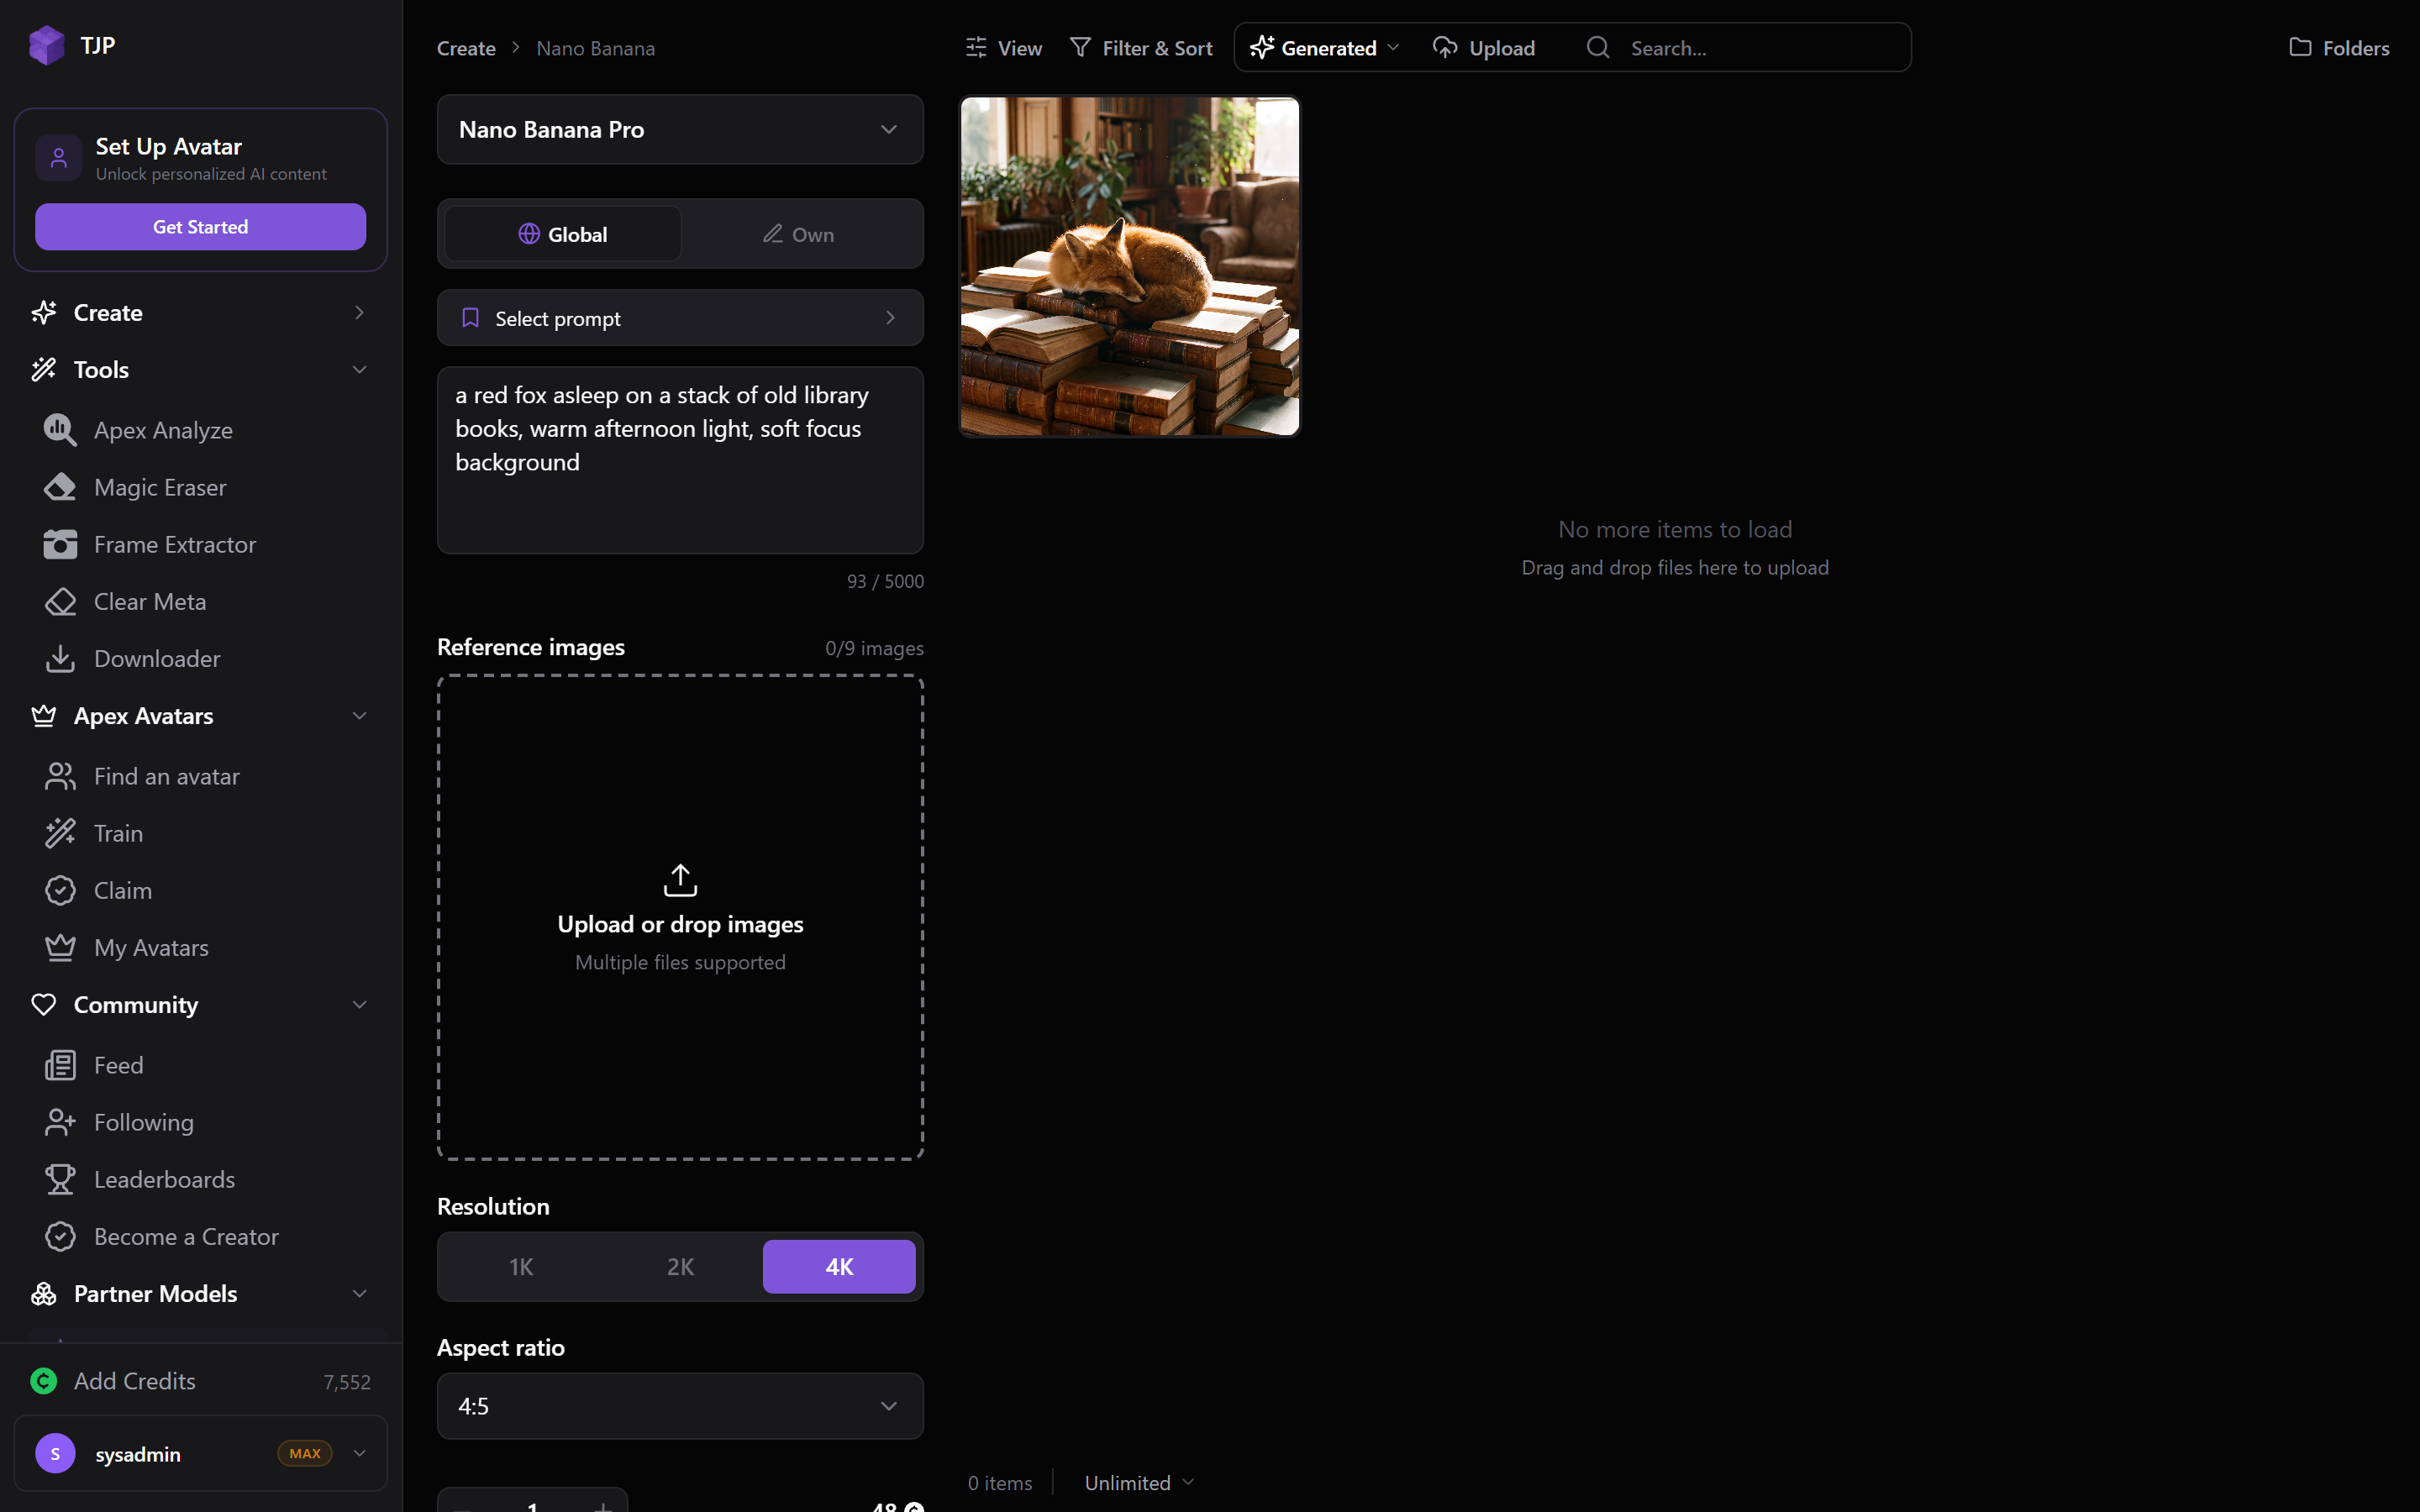This screenshot has width=2420, height=1512.
Task: Click the Set Up Avatar person icon
Action: click(58, 158)
